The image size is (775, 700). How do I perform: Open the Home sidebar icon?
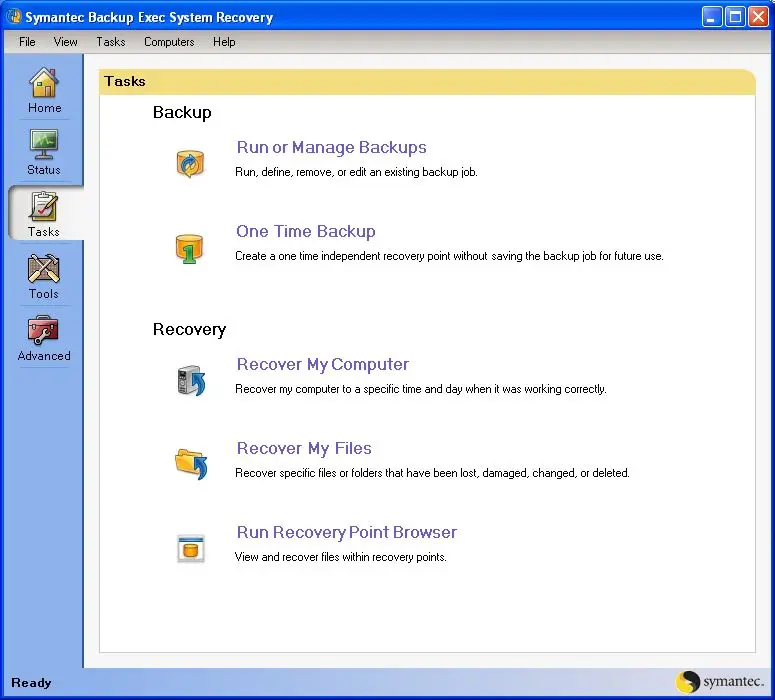[44, 83]
